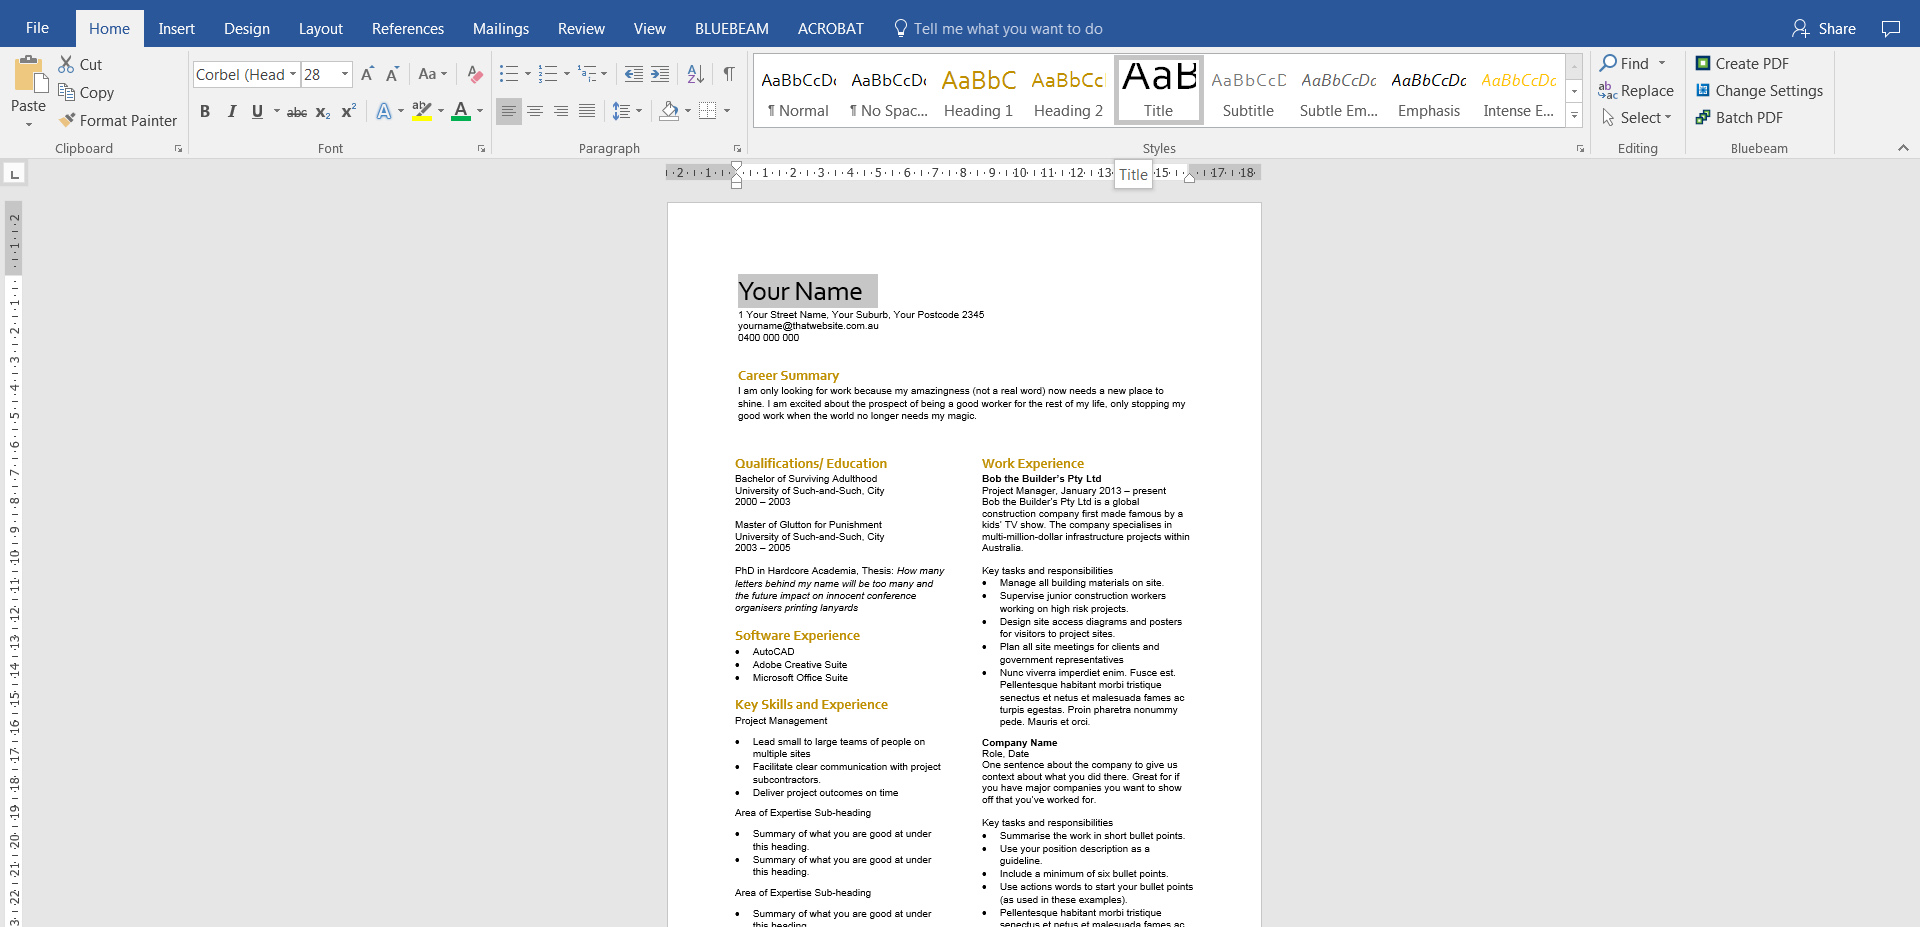Apply the Subtitle style
This screenshot has height=927, width=1920.
[1248, 92]
